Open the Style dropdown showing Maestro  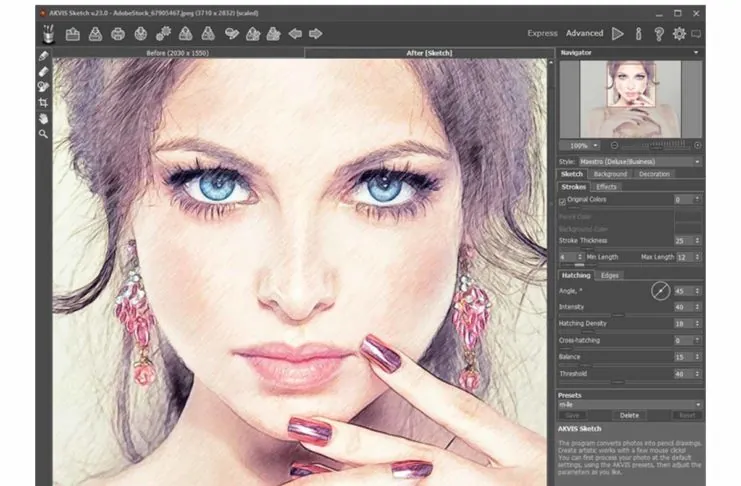(x=640, y=161)
